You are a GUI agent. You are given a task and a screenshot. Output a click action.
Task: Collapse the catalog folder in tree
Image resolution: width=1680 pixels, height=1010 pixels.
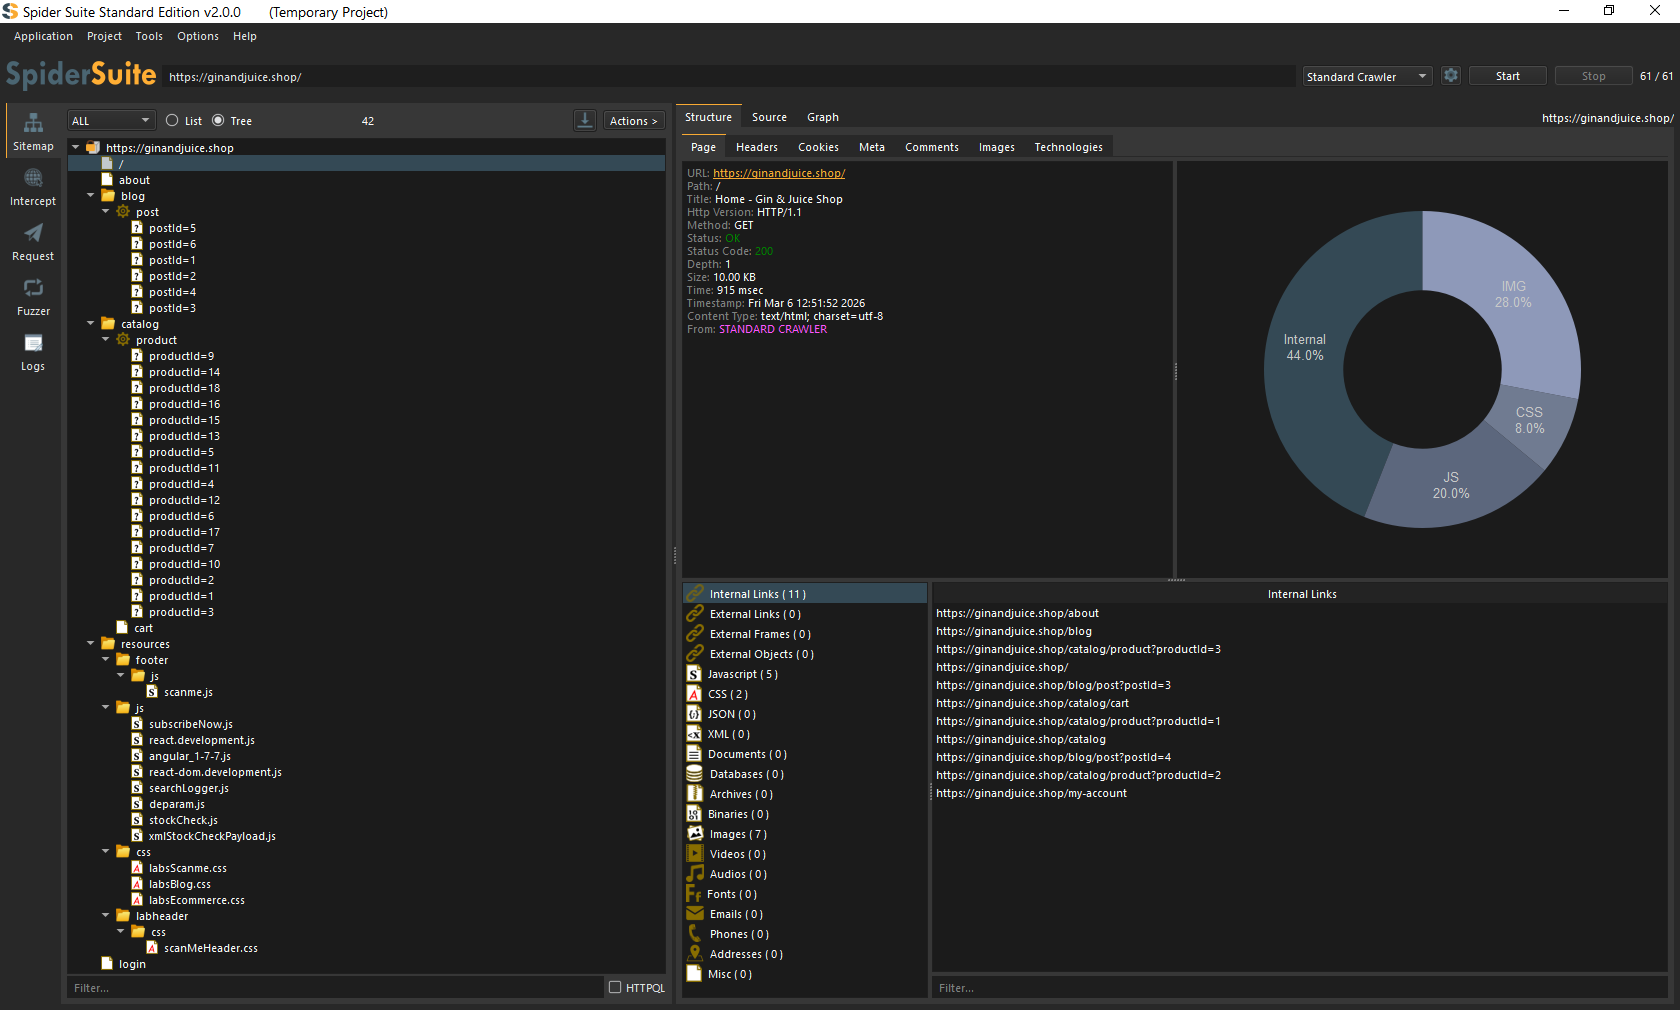[x=91, y=324]
